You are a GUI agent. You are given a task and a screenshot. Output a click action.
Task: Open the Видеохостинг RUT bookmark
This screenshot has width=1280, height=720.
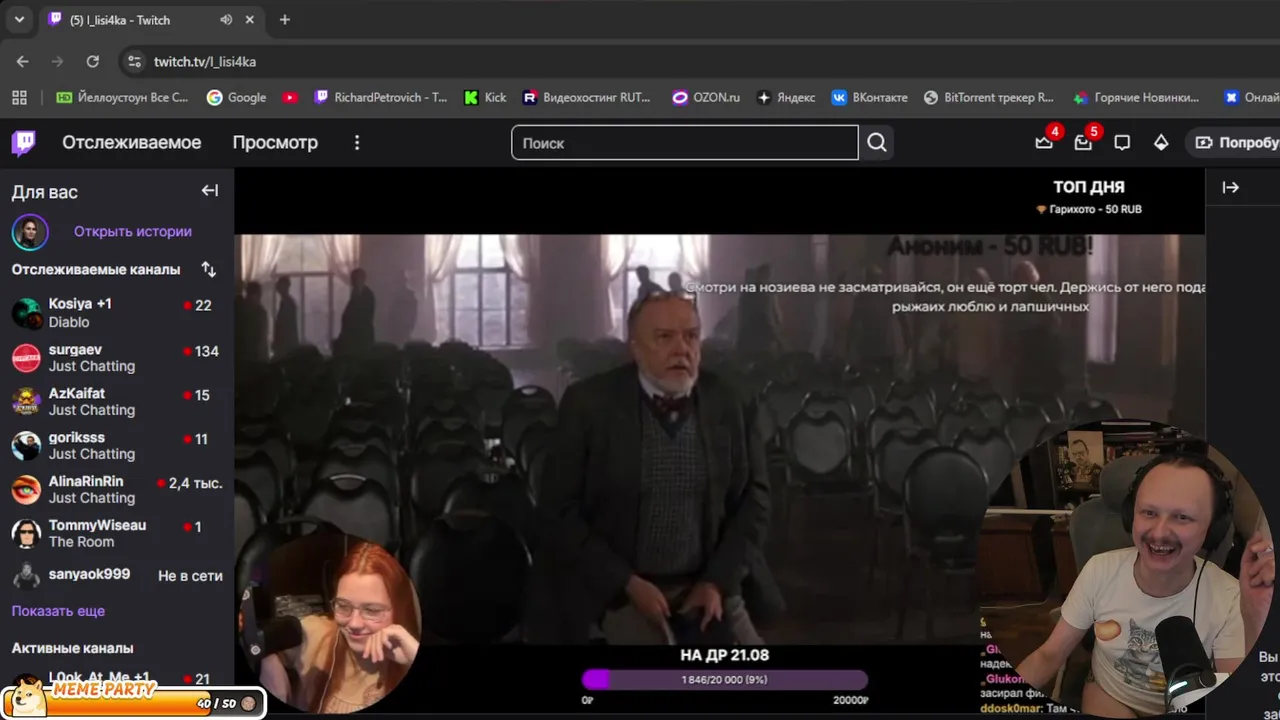tap(587, 97)
